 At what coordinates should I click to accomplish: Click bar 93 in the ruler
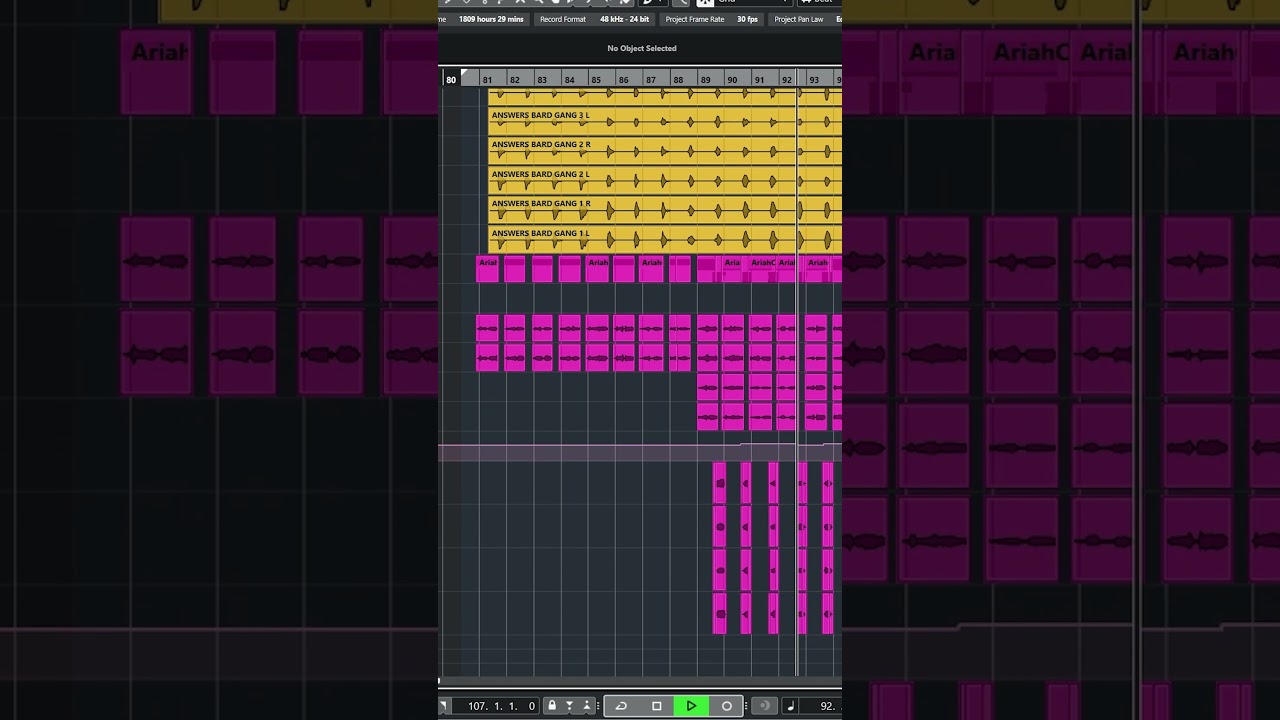[814, 79]
